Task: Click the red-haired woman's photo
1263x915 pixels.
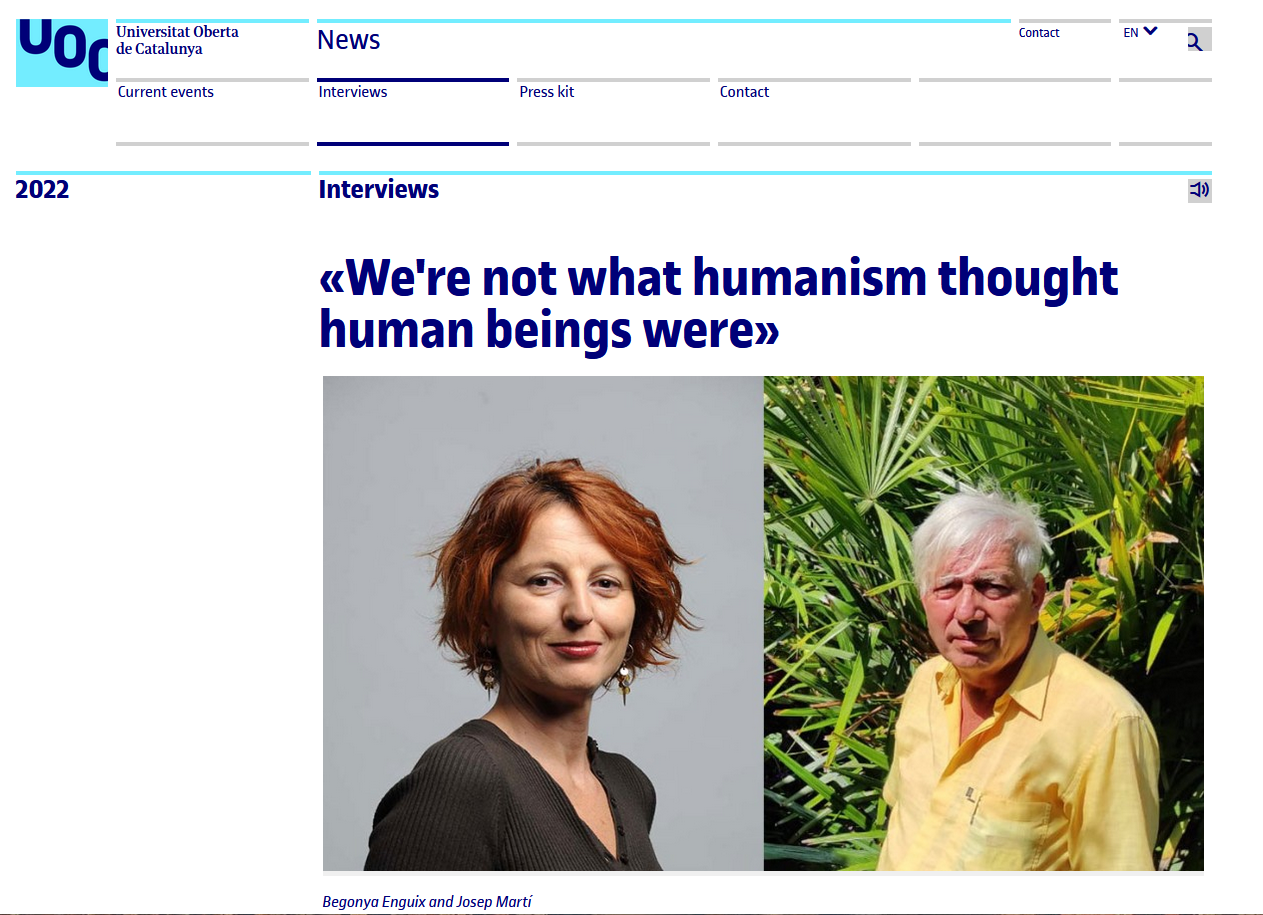Action: coord(543,623)
